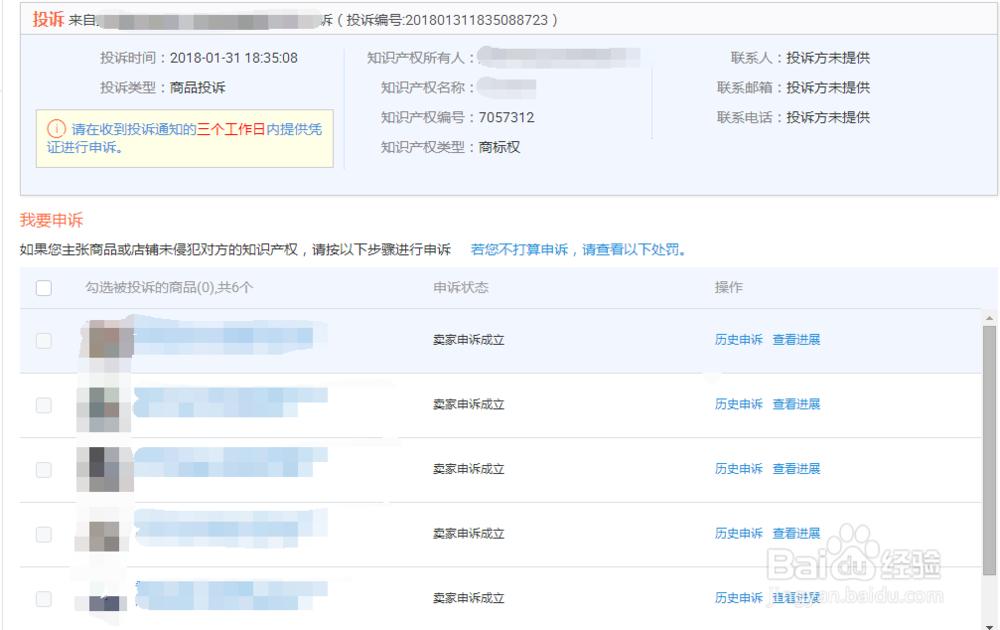Check the second product row's checkbox
Screen dimensions: 1000x630
point(44,405)
